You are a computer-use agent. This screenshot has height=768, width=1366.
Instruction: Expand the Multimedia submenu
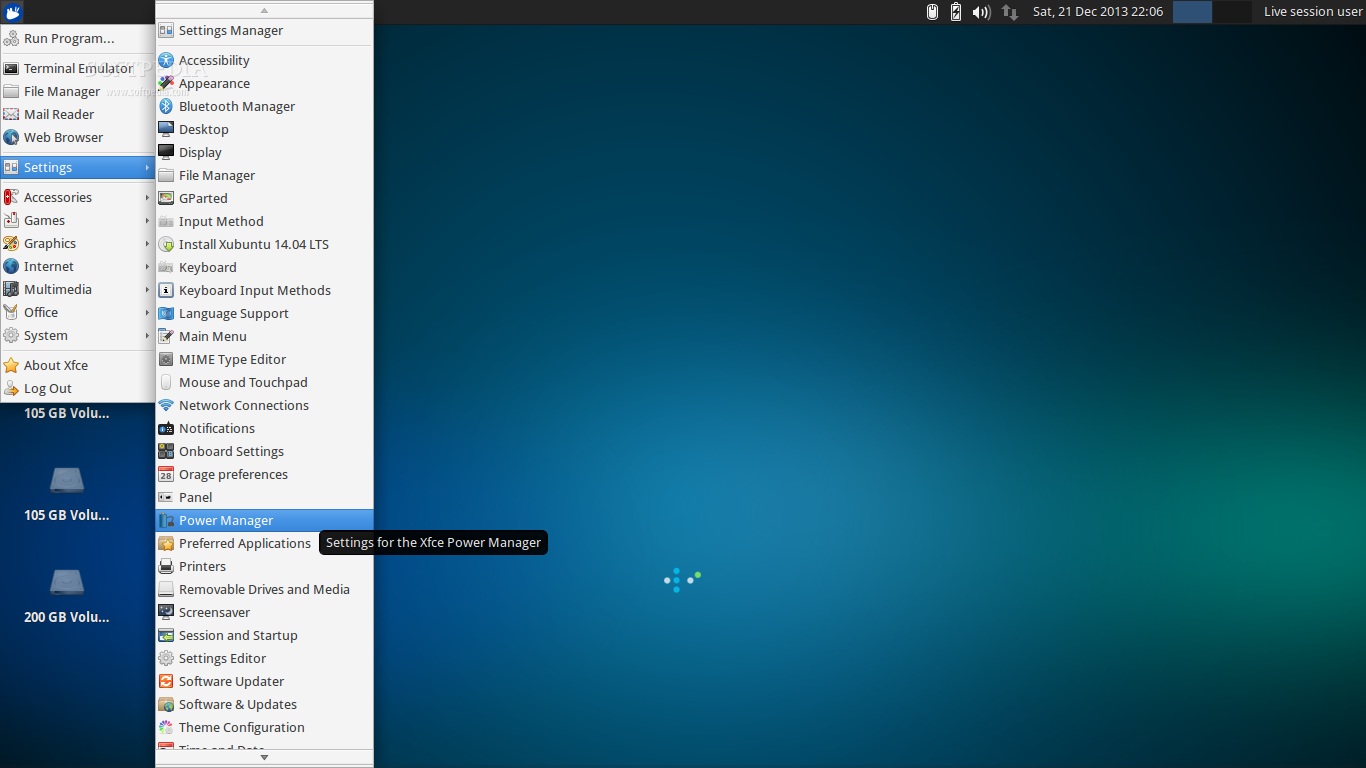point(77,289)
